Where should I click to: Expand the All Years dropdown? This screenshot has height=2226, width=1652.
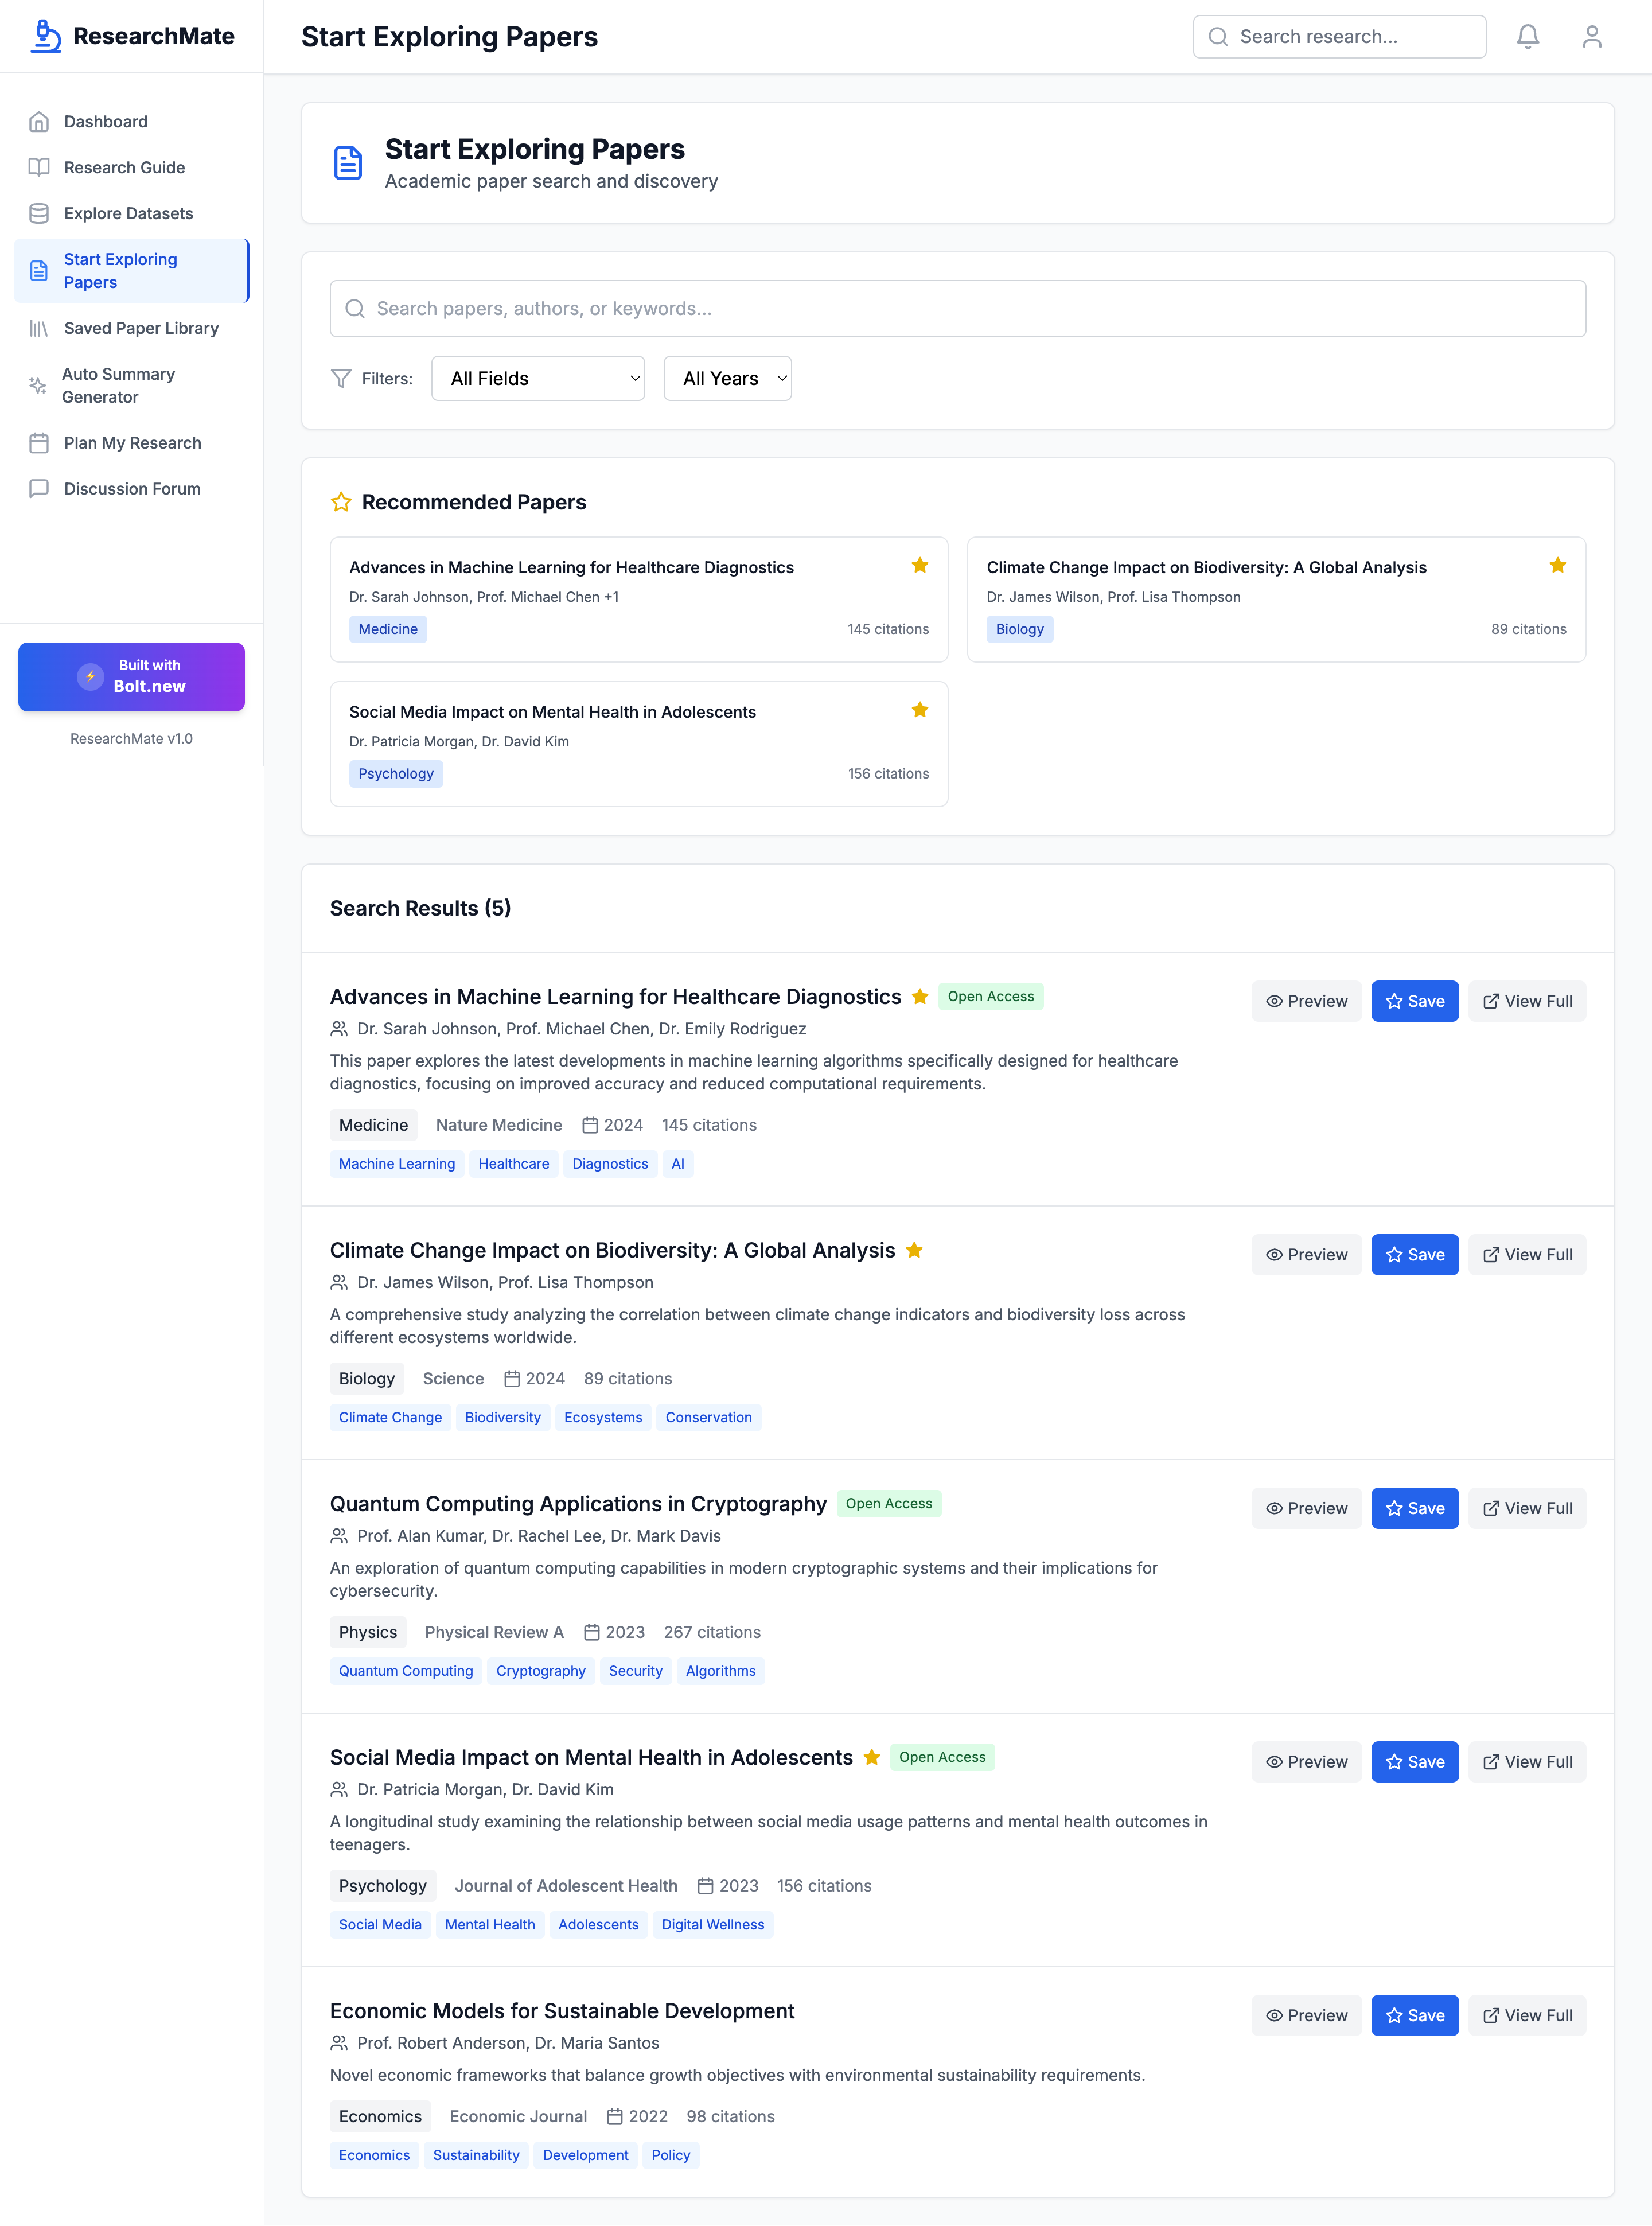727,378
